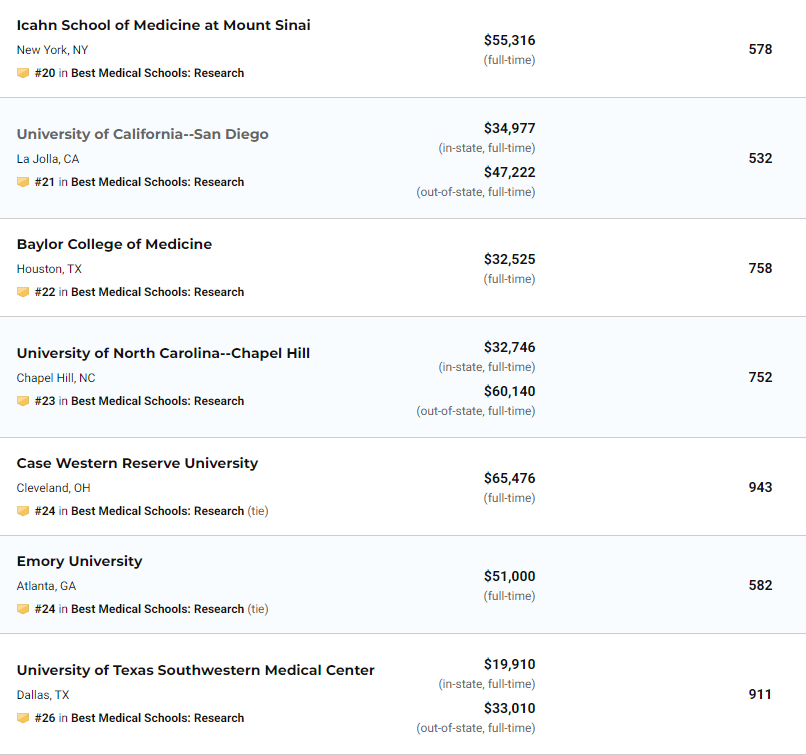Click the #22 rank number
Screen dimensions: 806x755
tap(45, 292)
